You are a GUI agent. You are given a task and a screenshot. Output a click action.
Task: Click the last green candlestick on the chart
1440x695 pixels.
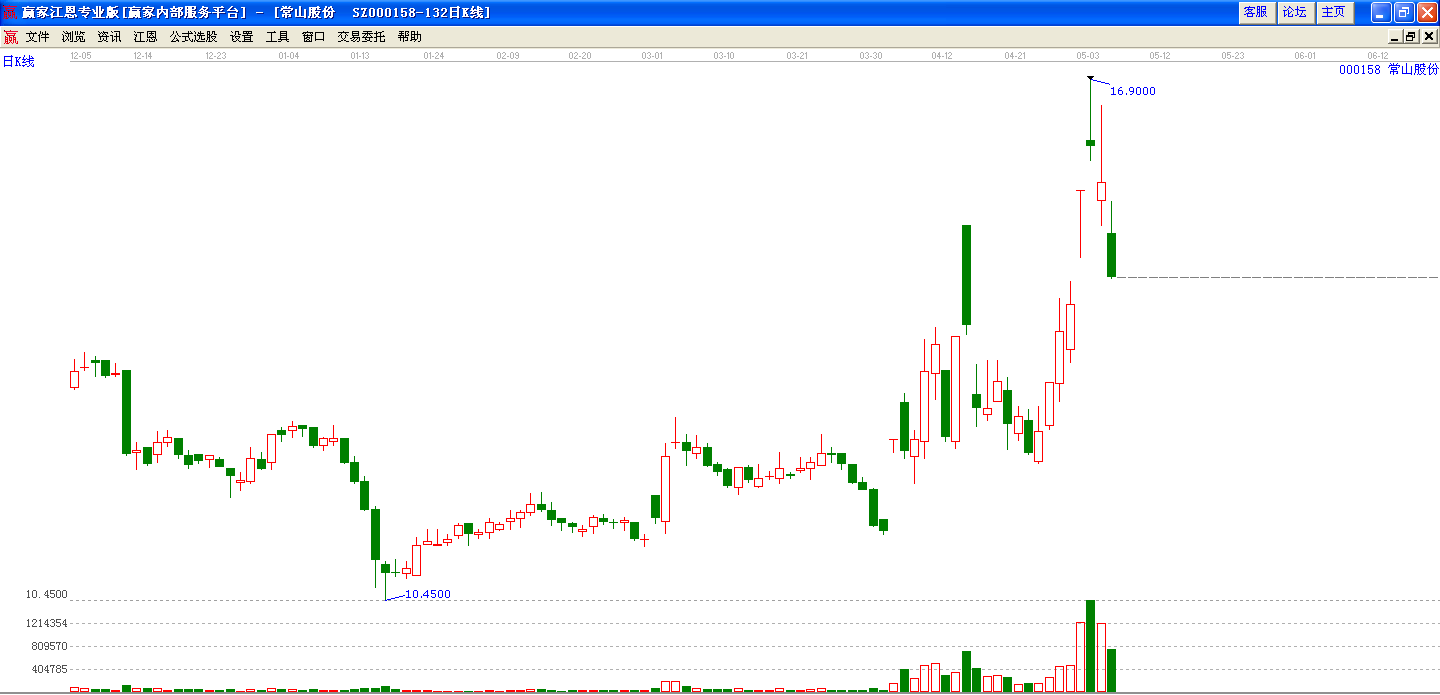[x=1111, y=255]
